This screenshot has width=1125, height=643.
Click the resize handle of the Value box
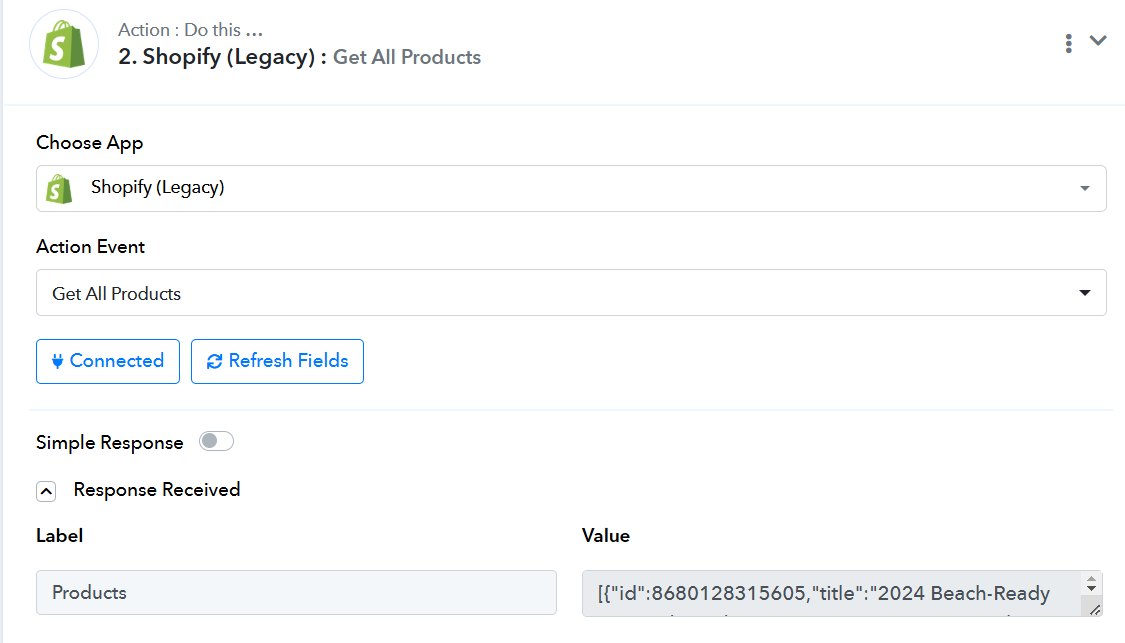[1094, 609]
